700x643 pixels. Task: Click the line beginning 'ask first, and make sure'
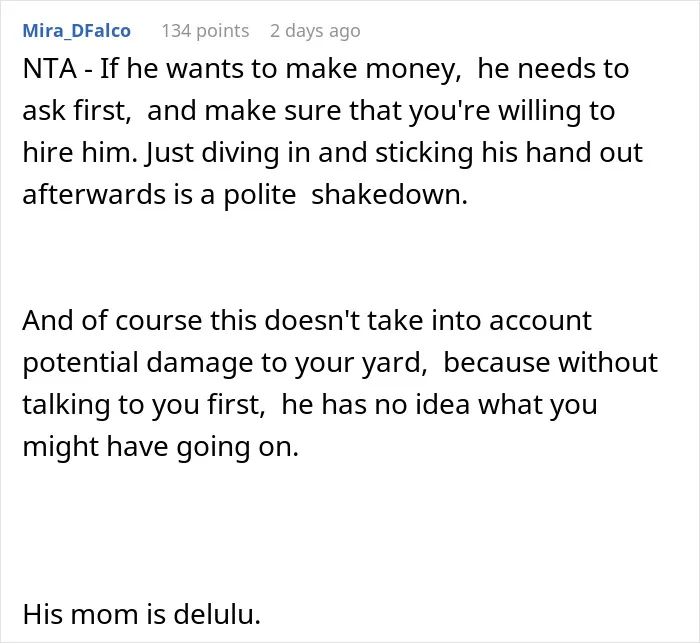pos(319,111)
